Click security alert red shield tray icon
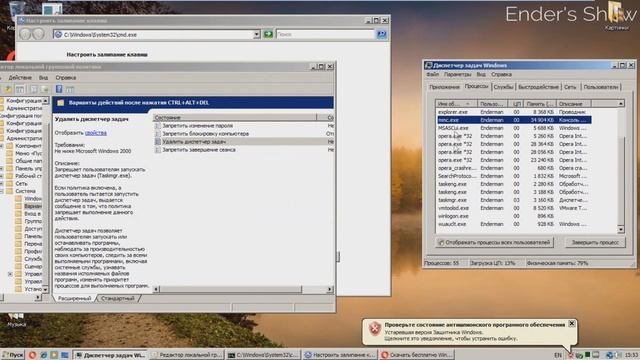This screenshot has width=640, height=360. (571, 355)
